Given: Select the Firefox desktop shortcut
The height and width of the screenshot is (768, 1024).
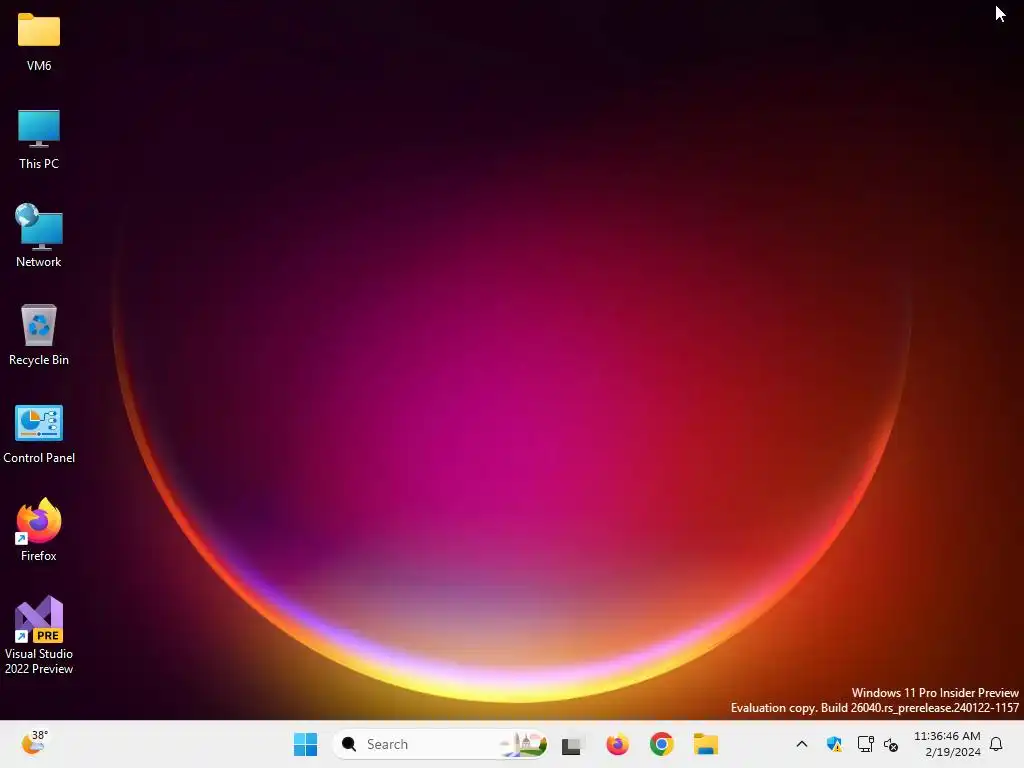Looking at the screenshot, I should coord(39,530).
